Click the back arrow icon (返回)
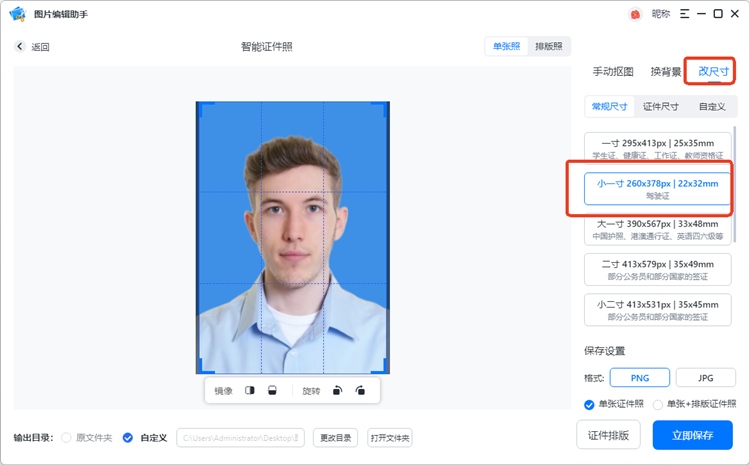 (x=20, y=47)
